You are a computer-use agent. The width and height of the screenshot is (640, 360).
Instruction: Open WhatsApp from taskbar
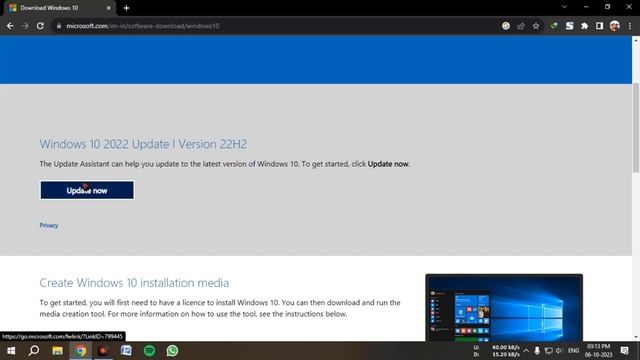click(172, 351)
